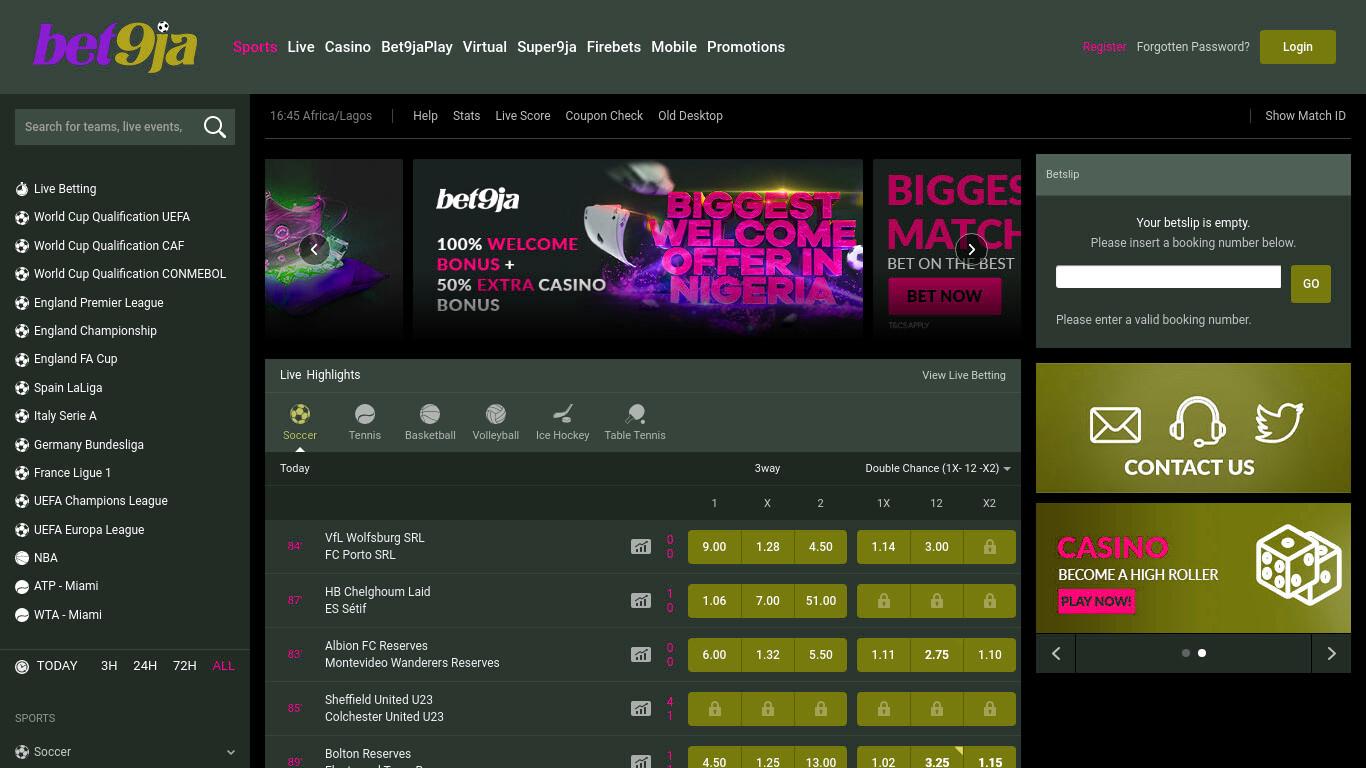Click the dice image on Casino banner

[1298, 564]
